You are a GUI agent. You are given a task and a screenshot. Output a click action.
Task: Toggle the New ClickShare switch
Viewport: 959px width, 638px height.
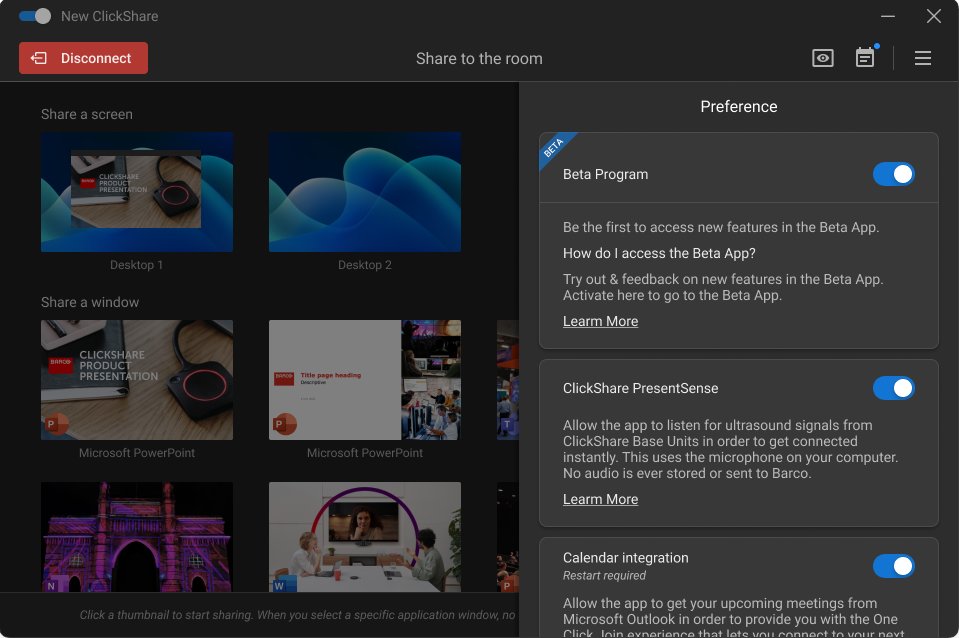pos(35,16)
